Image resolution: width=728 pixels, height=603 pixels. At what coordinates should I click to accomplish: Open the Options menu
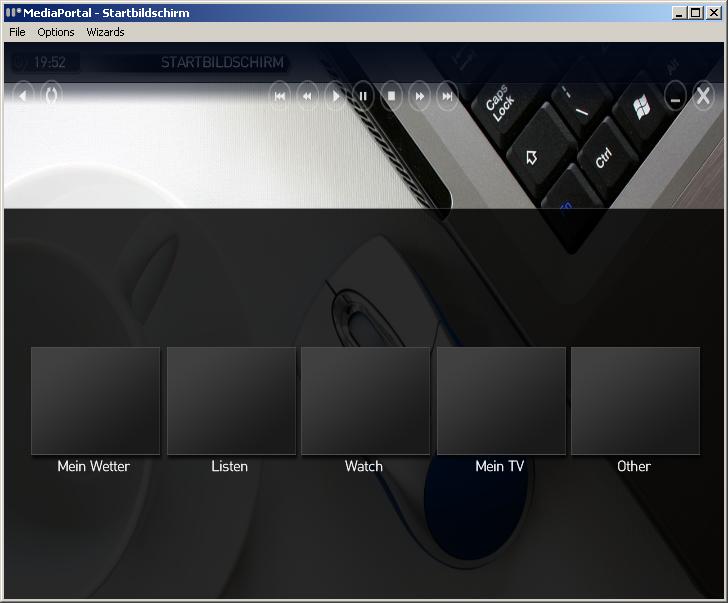56,32
